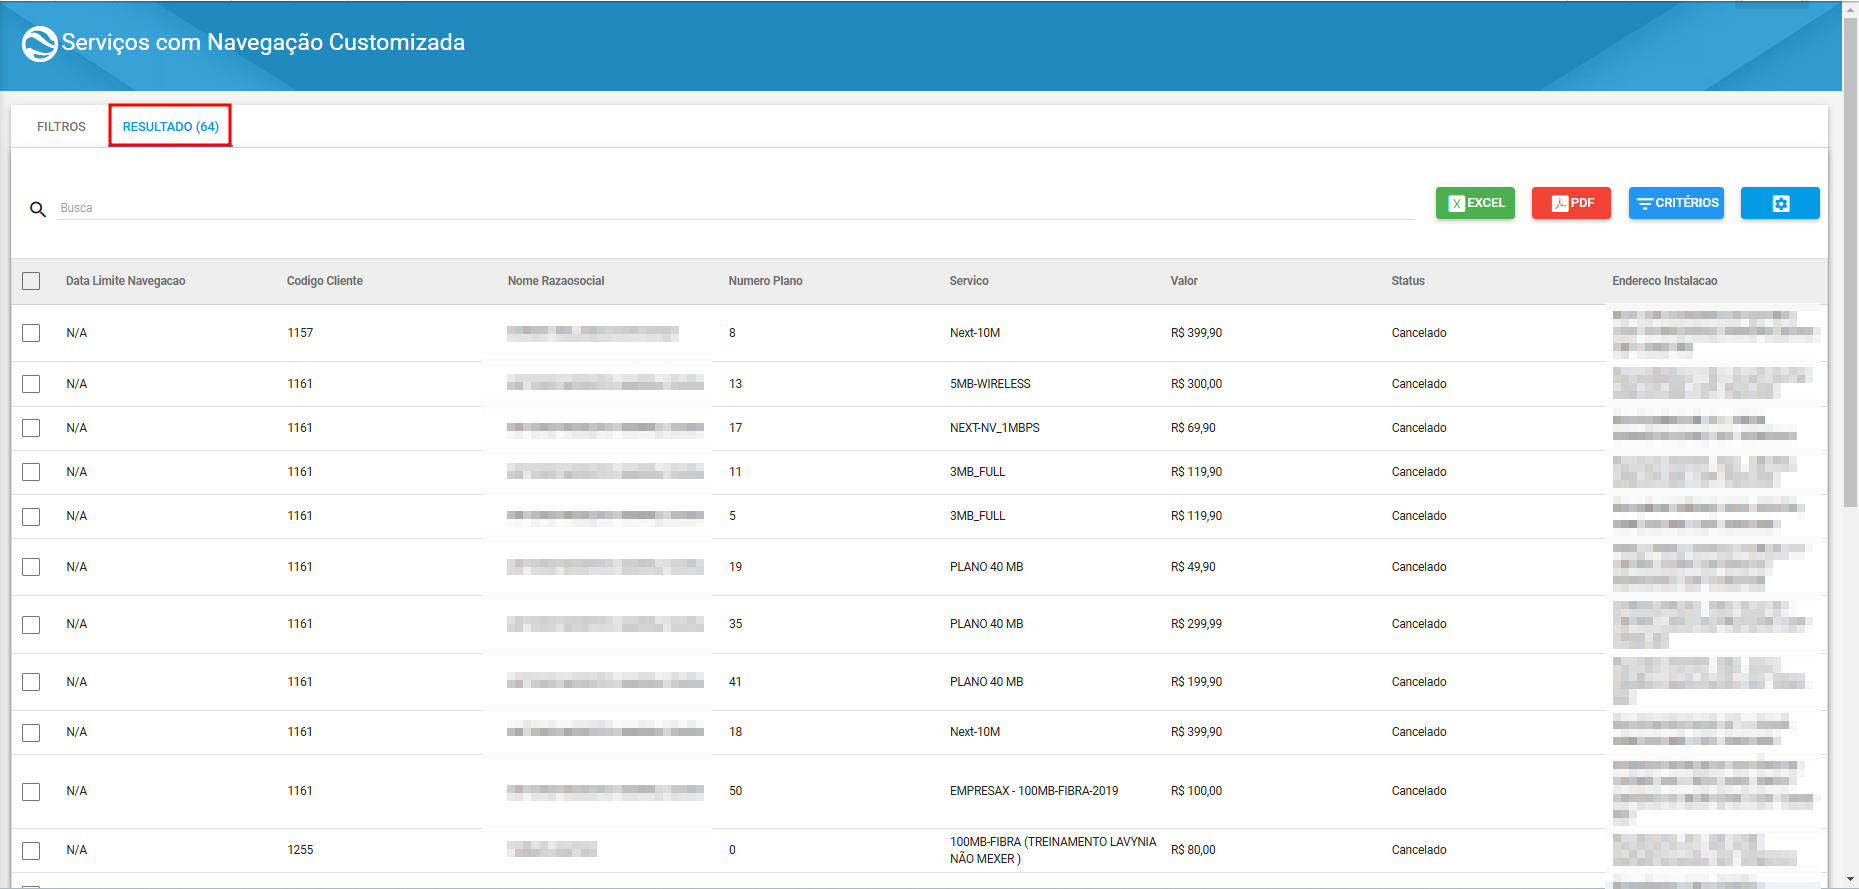
Task: Sort by Status column header
Action: coord(1408,281)
